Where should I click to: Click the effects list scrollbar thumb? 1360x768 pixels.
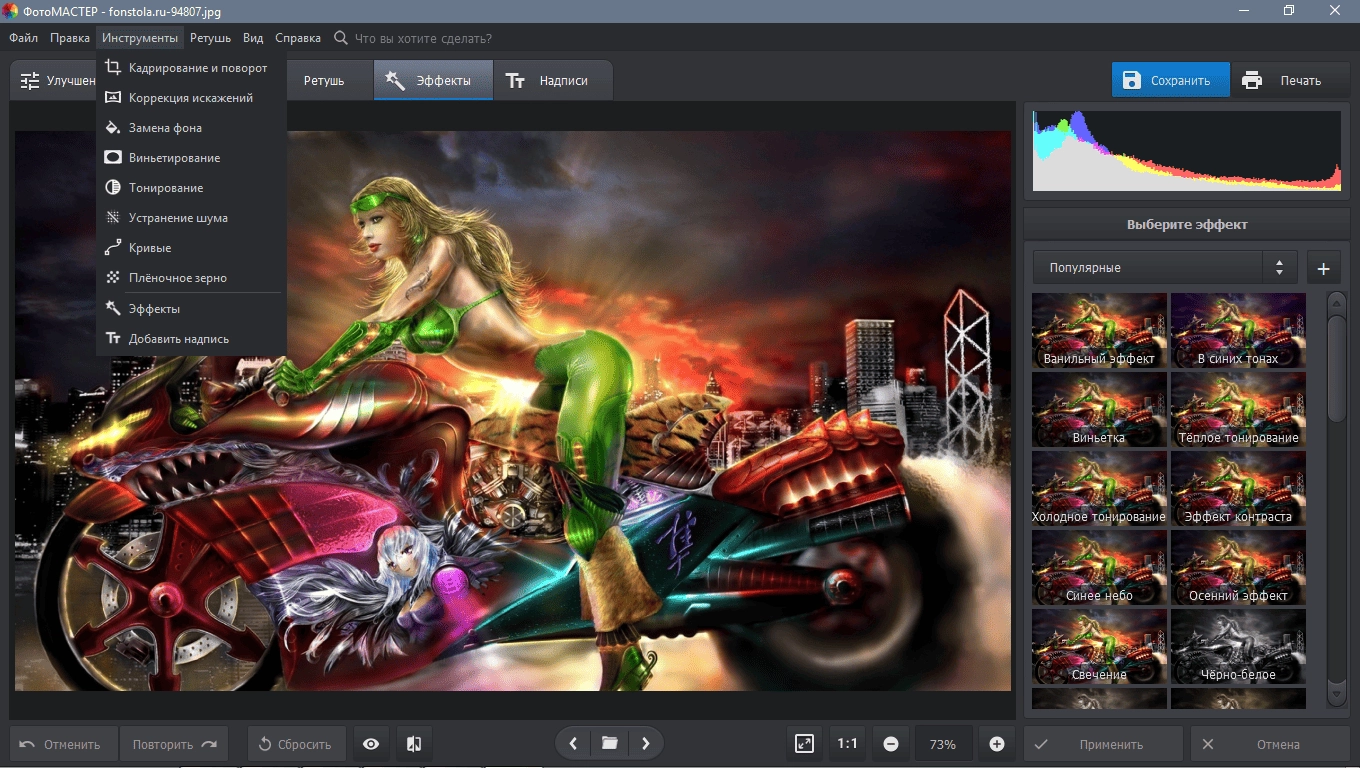1337,368
